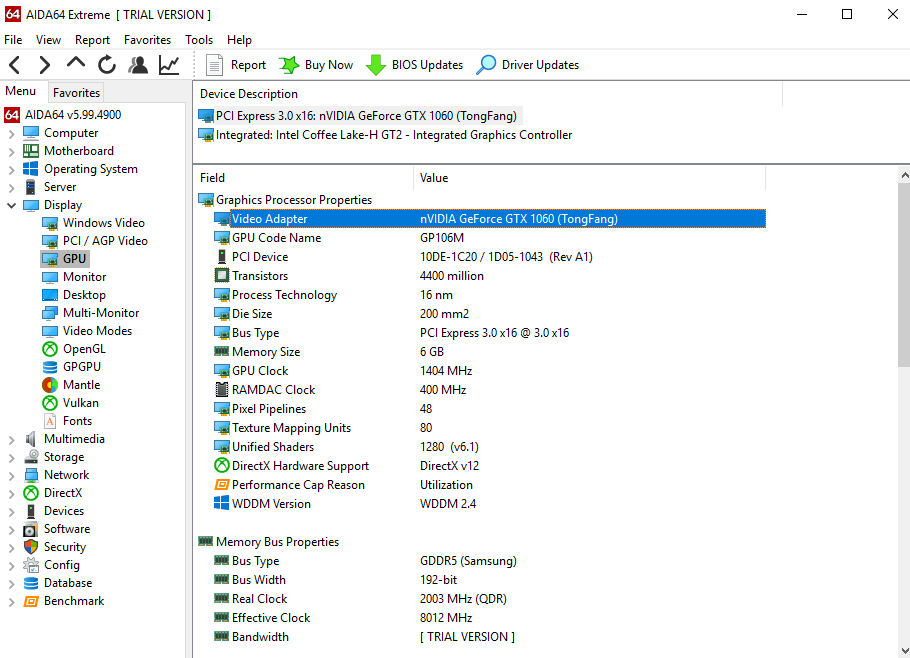Switch to the Favorites tab in sidebar

click(x=76, y=93)
